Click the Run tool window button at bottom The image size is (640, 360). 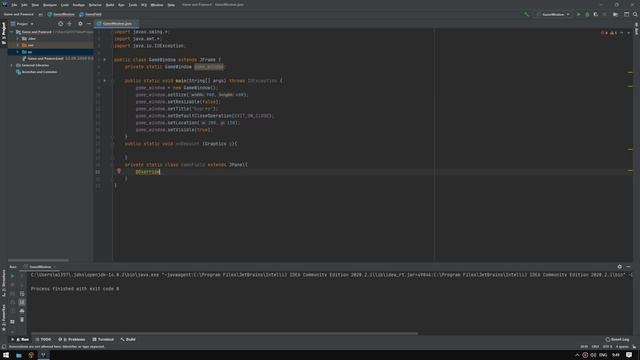20,339
